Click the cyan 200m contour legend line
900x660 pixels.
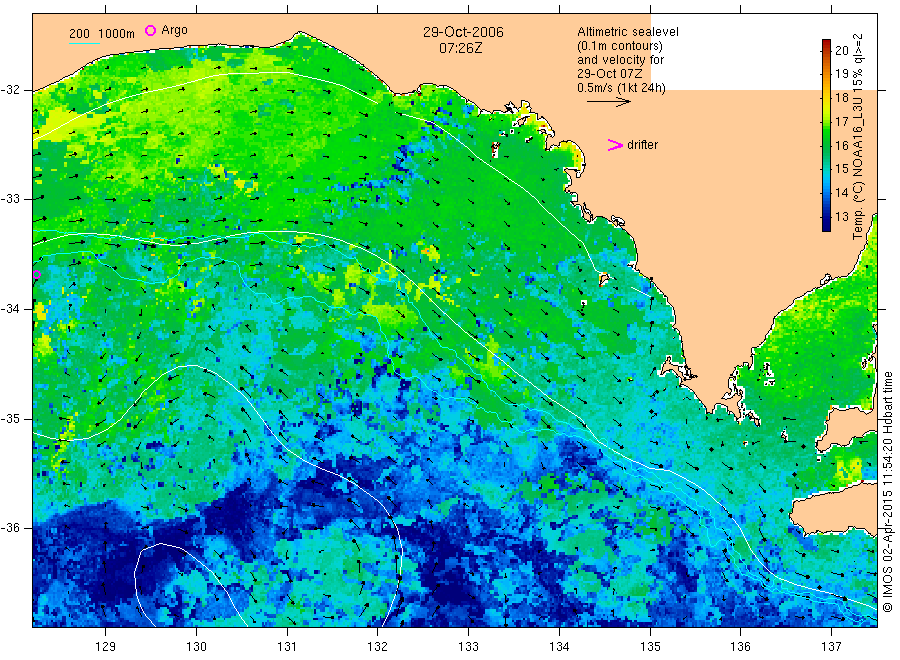point(84,43)
